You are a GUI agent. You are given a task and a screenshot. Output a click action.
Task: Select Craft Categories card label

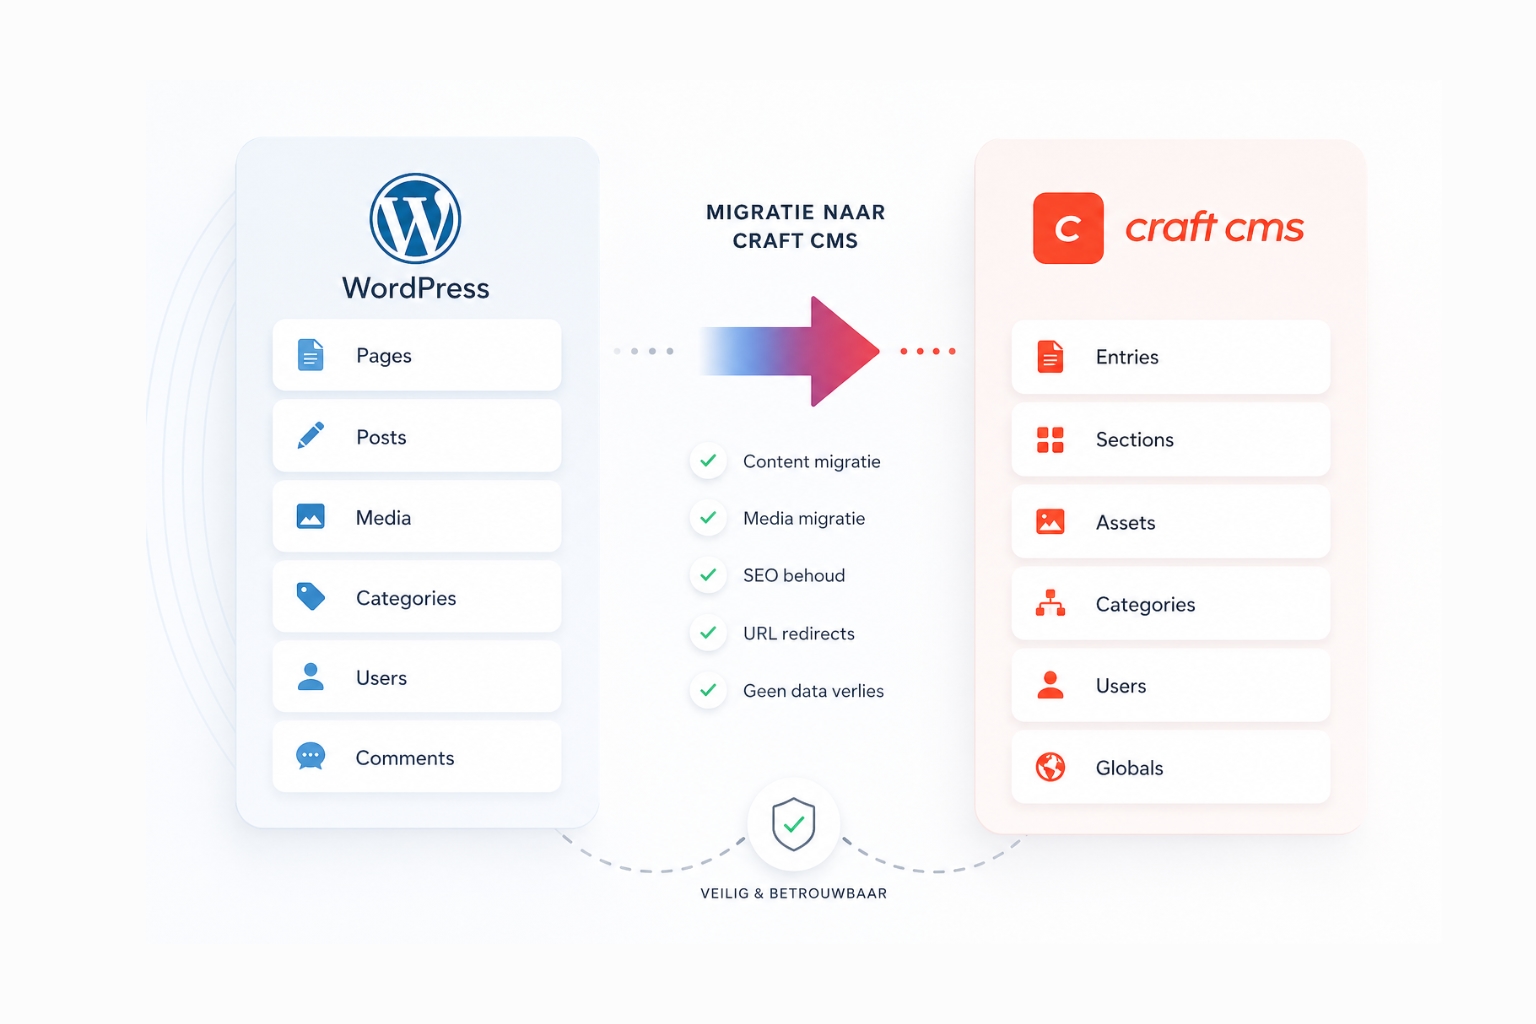coord(1145,604)
